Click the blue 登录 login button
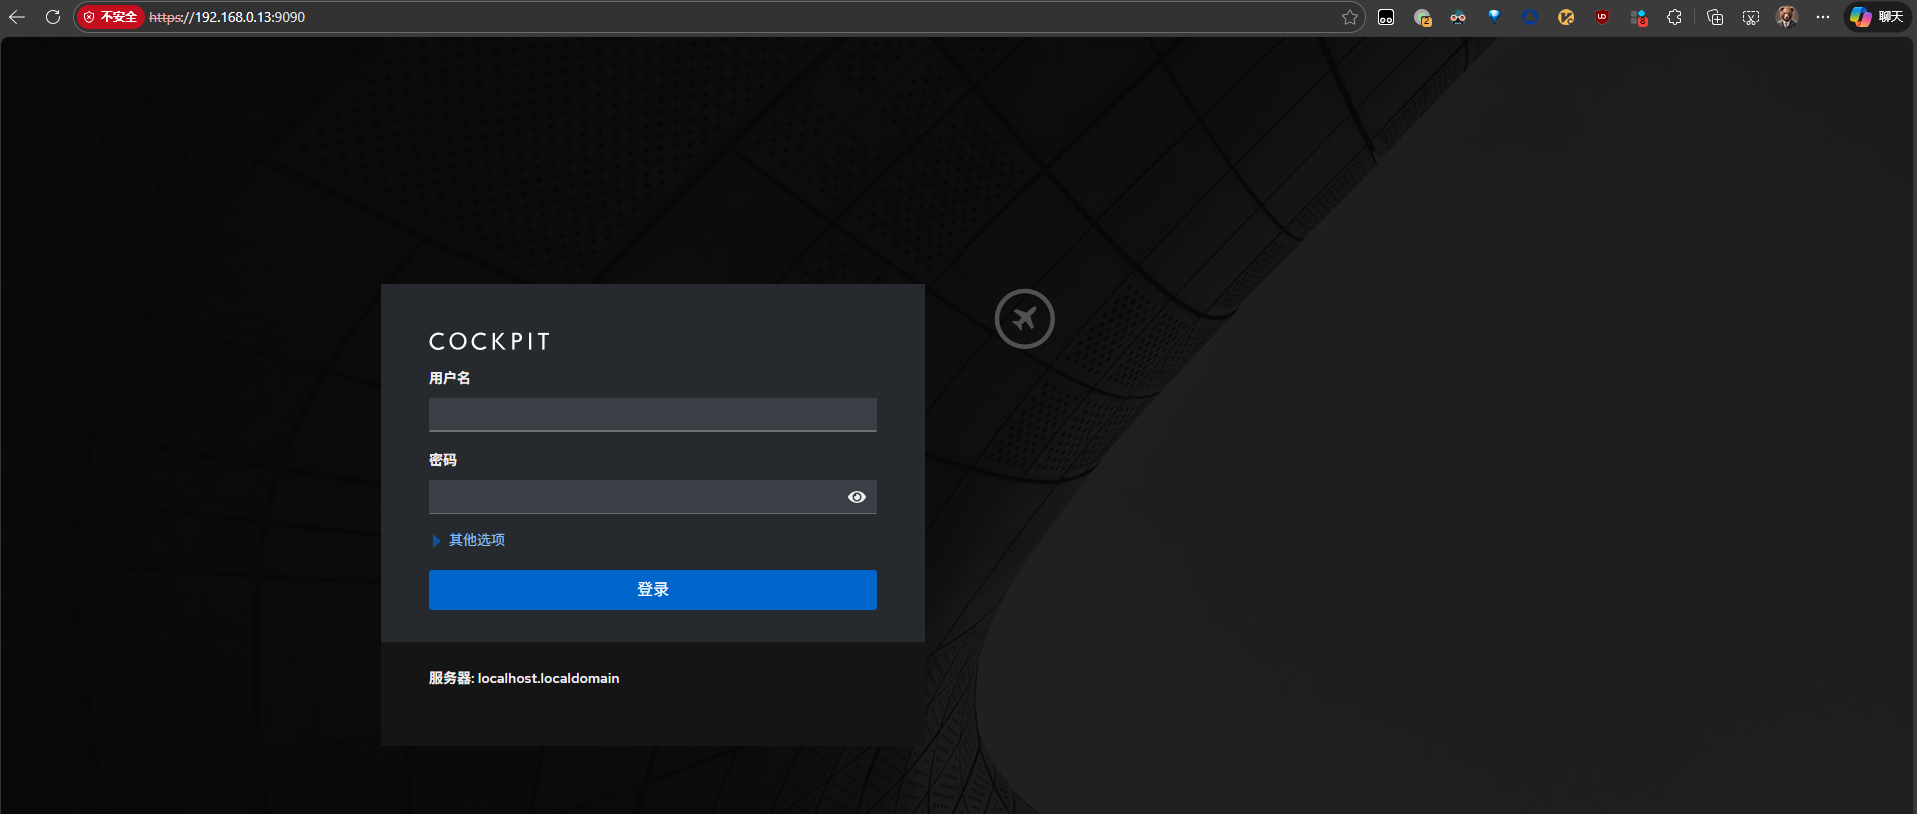 coord(652,590)
